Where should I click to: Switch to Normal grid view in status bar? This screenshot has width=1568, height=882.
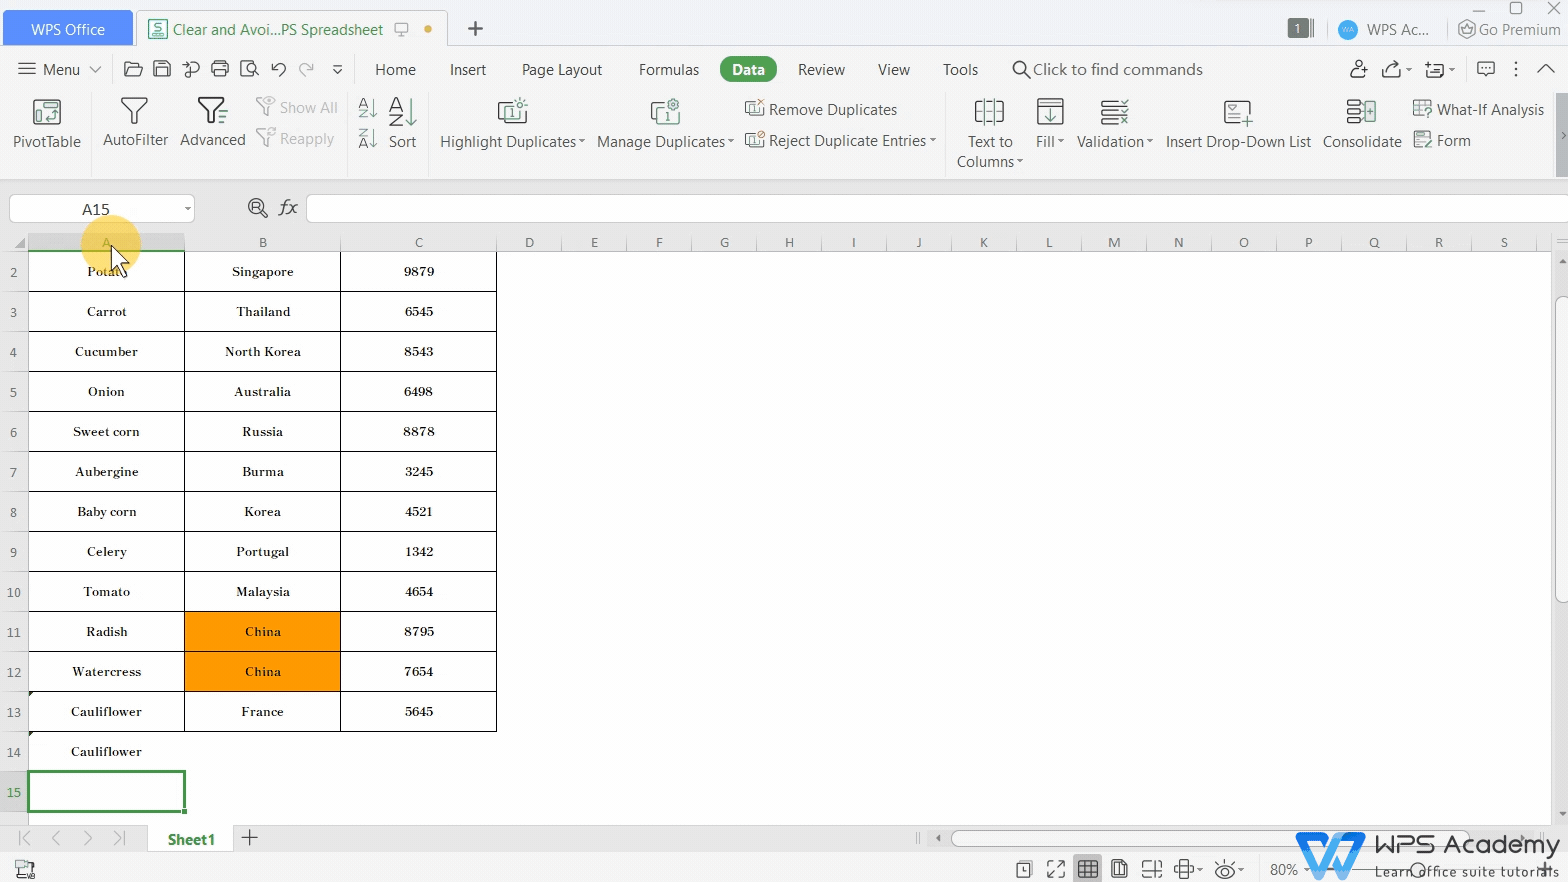click(1088, 869)
